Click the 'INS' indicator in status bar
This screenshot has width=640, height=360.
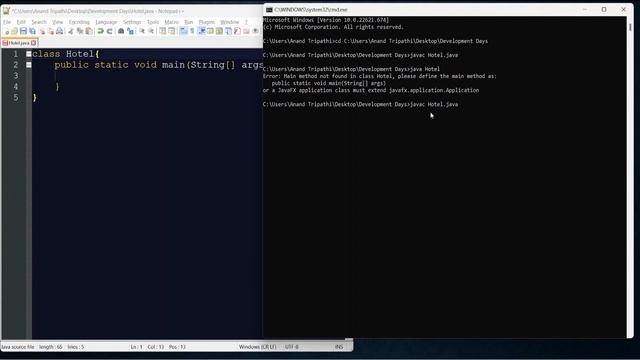coord(339,347)
